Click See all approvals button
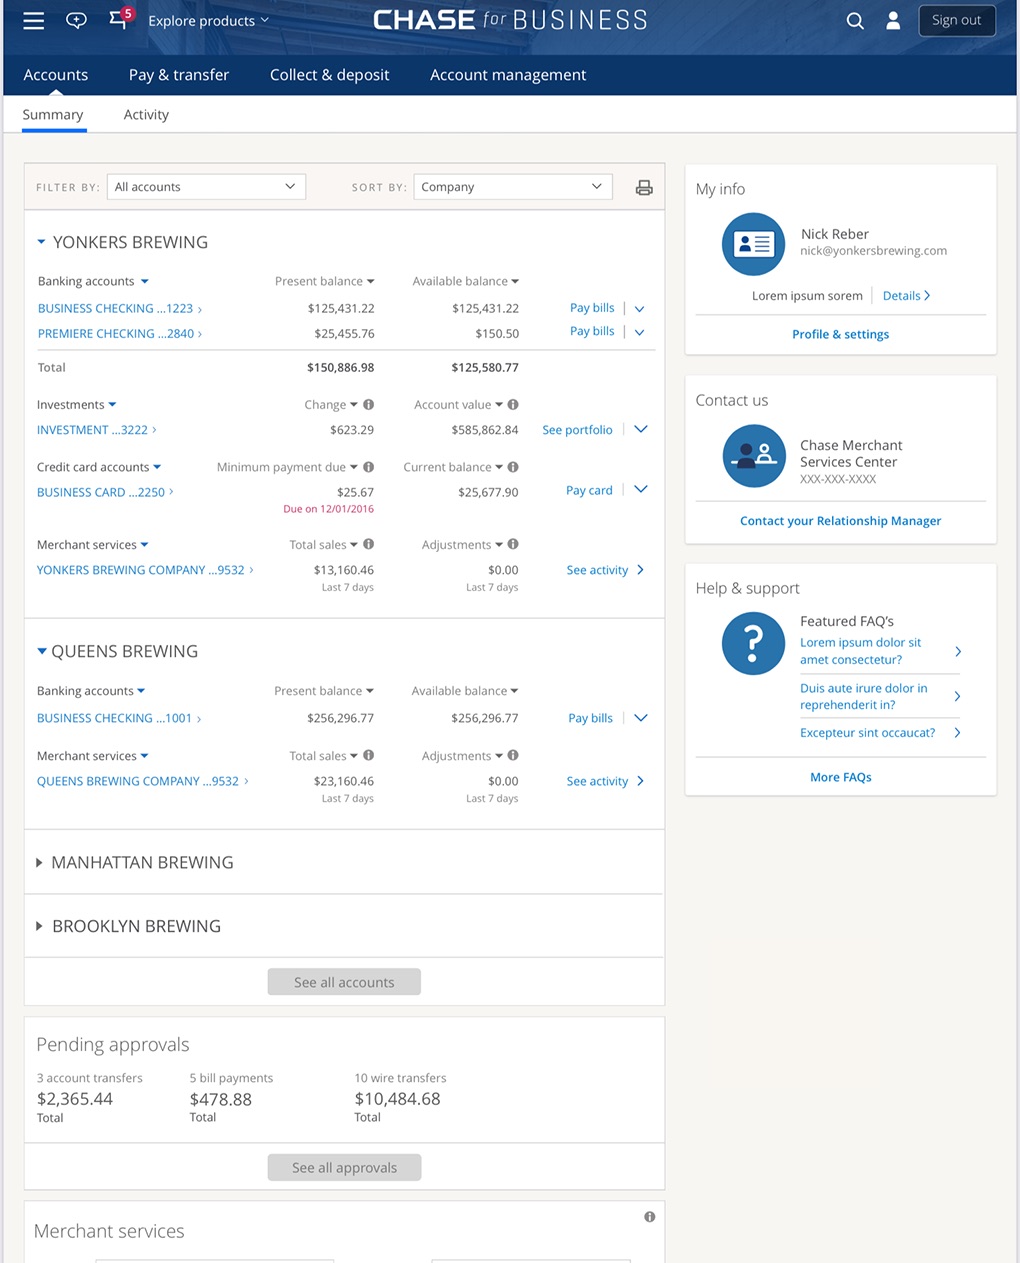1020x1263 pixels. (x=344, y=1167)
